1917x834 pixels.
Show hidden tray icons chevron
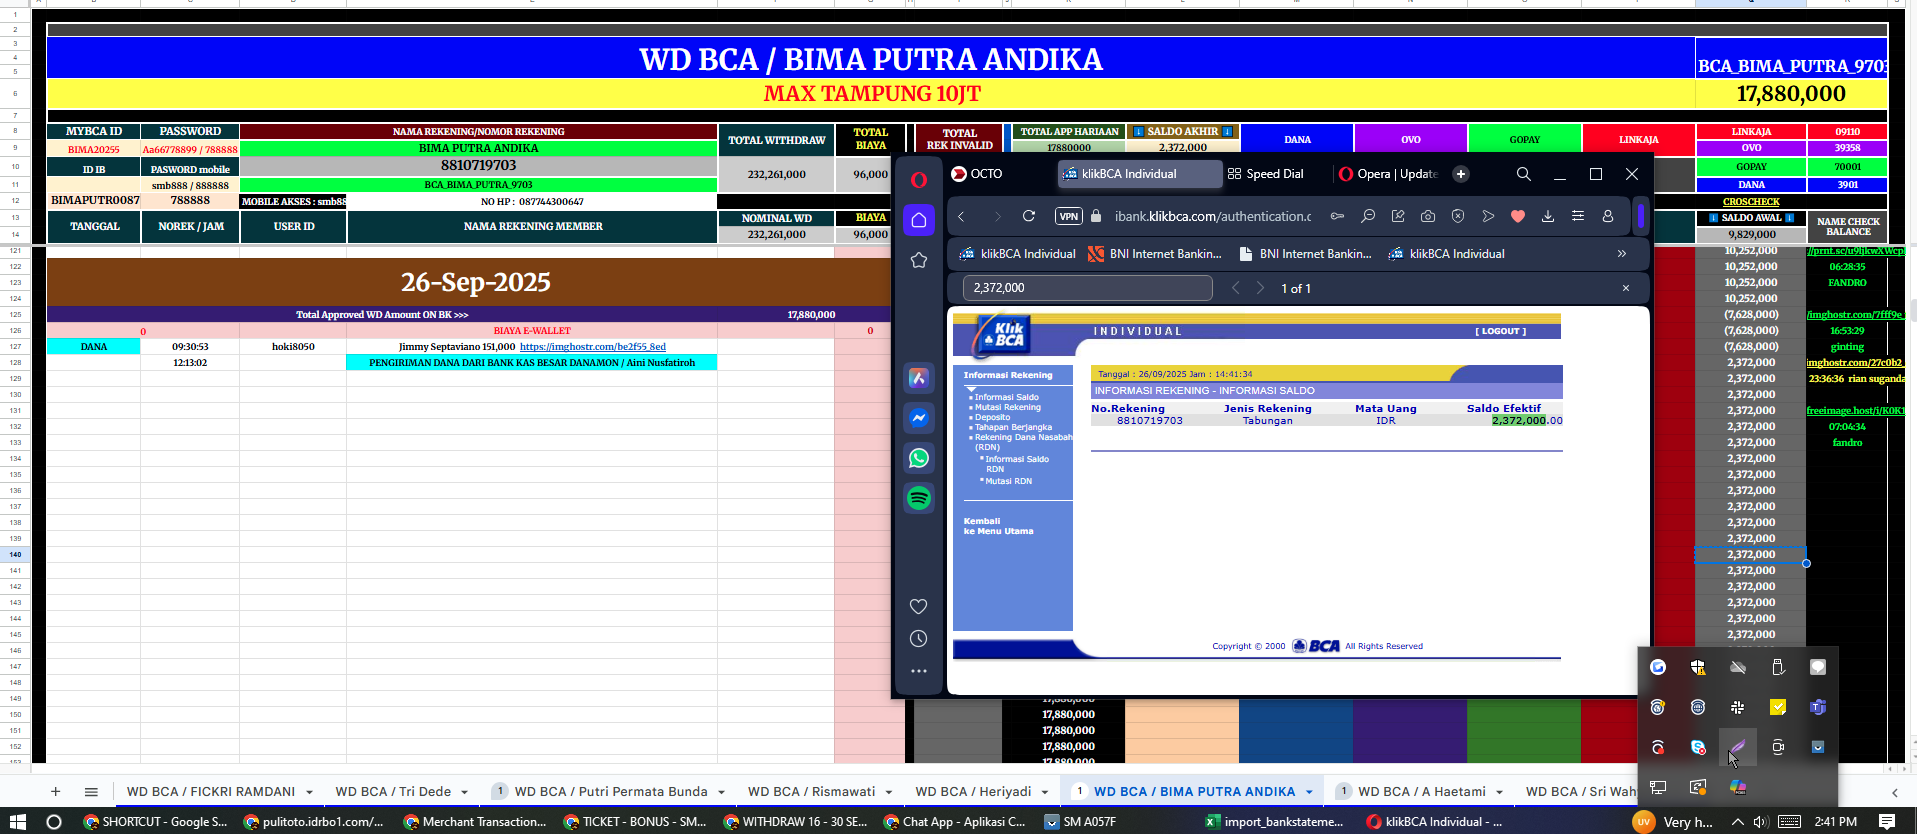click(1738, 822)
